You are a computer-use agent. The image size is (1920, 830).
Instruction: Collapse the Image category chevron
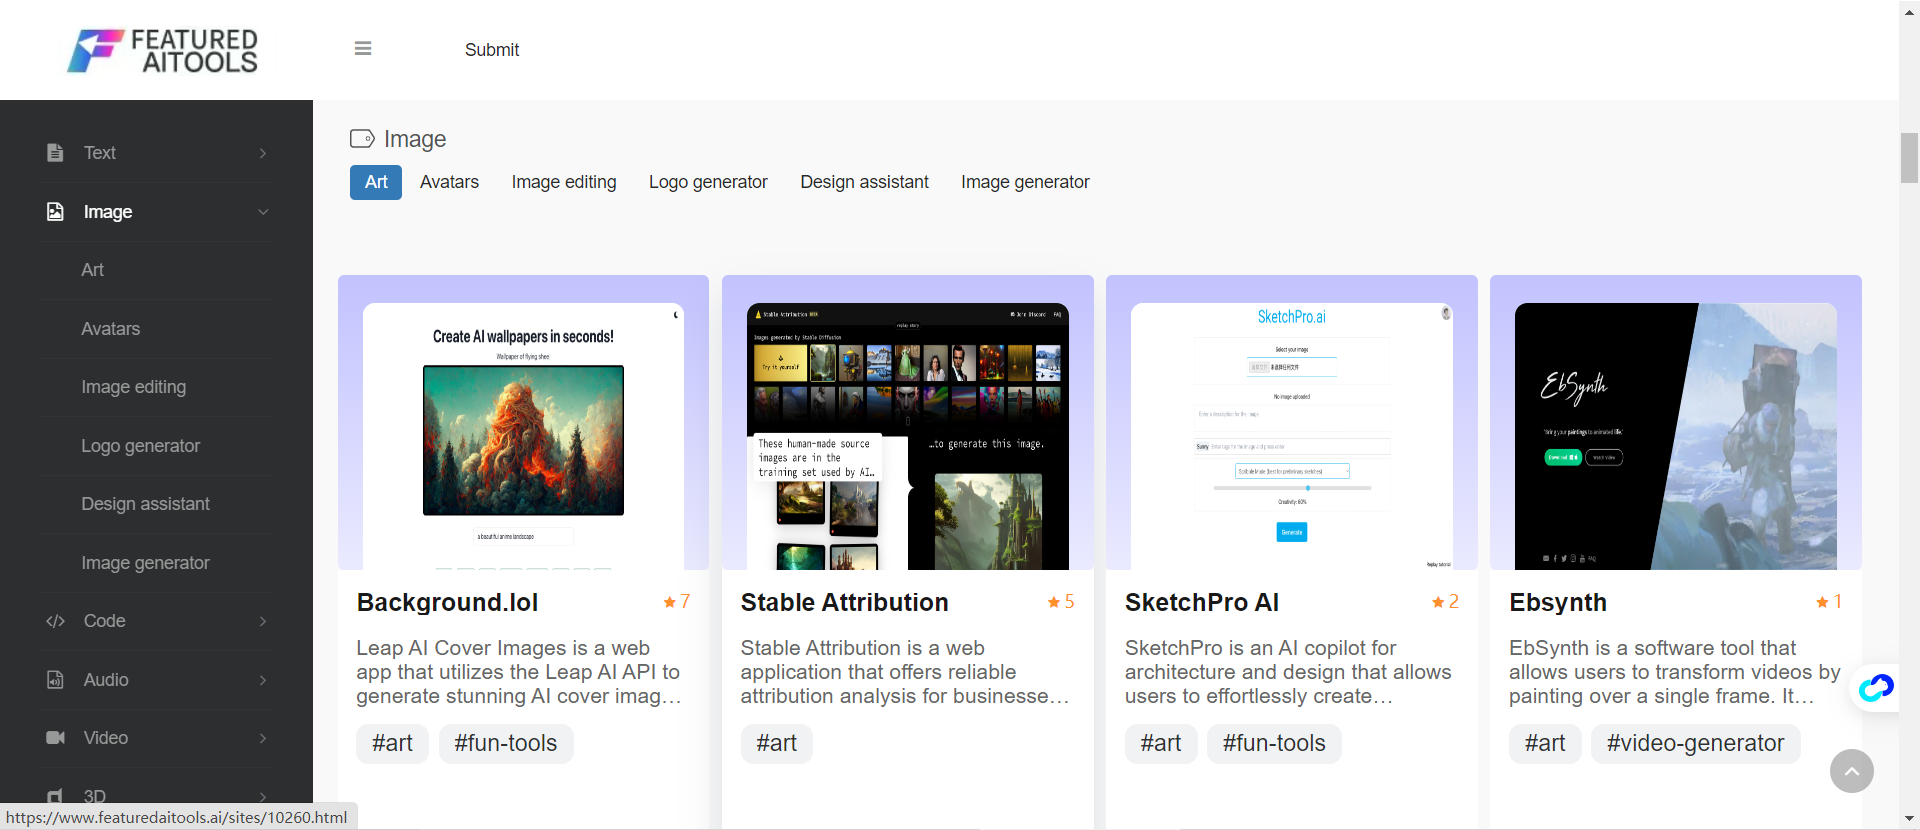[263, 212]
